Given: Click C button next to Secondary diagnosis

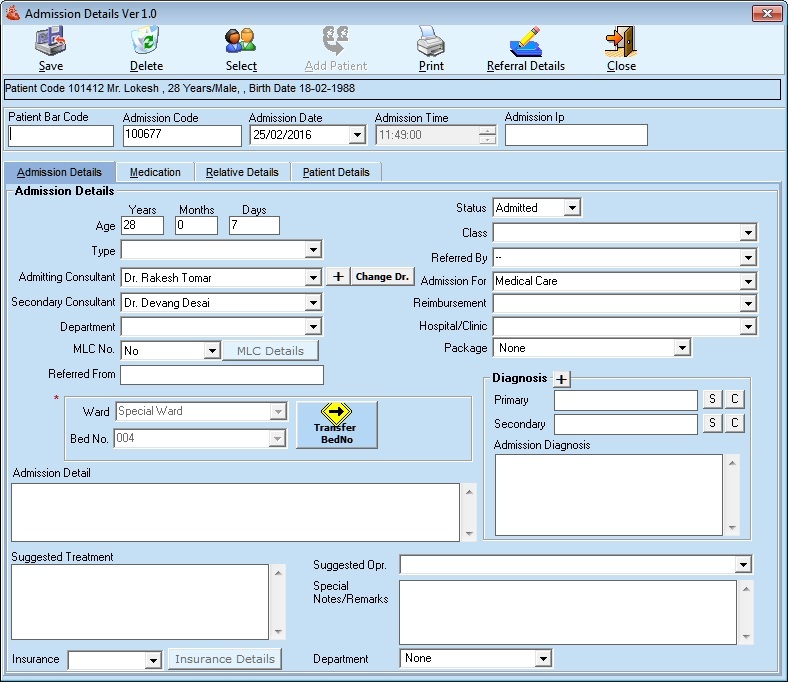Looking at the screenshot, I should (734, 424).
